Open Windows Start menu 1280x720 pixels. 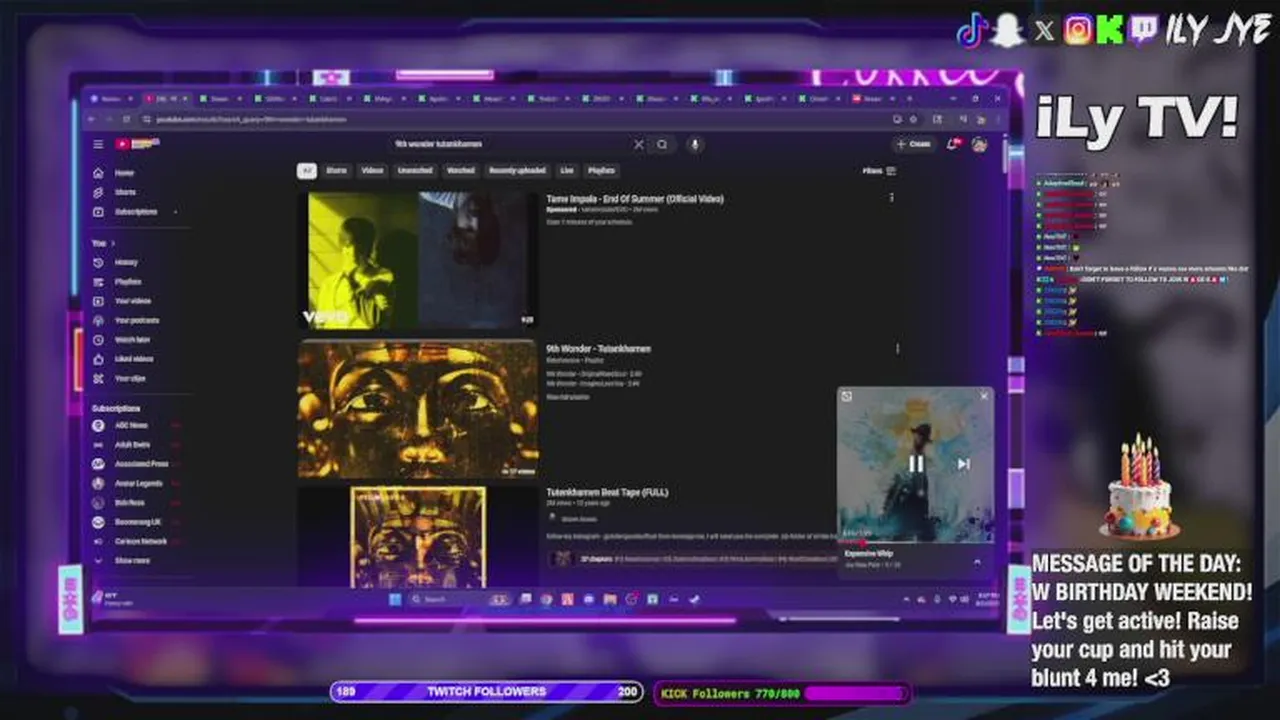click(395, 599)
